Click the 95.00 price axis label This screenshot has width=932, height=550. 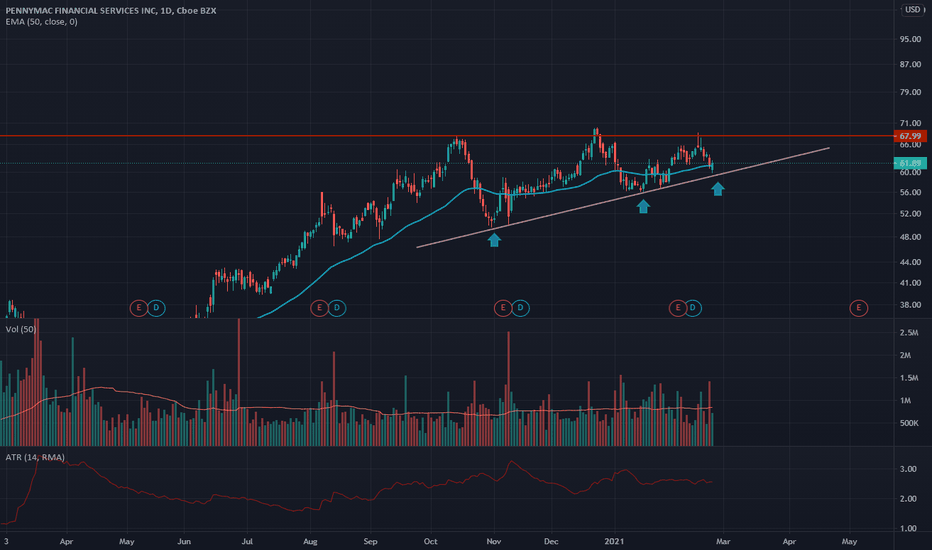coord(910,39)
